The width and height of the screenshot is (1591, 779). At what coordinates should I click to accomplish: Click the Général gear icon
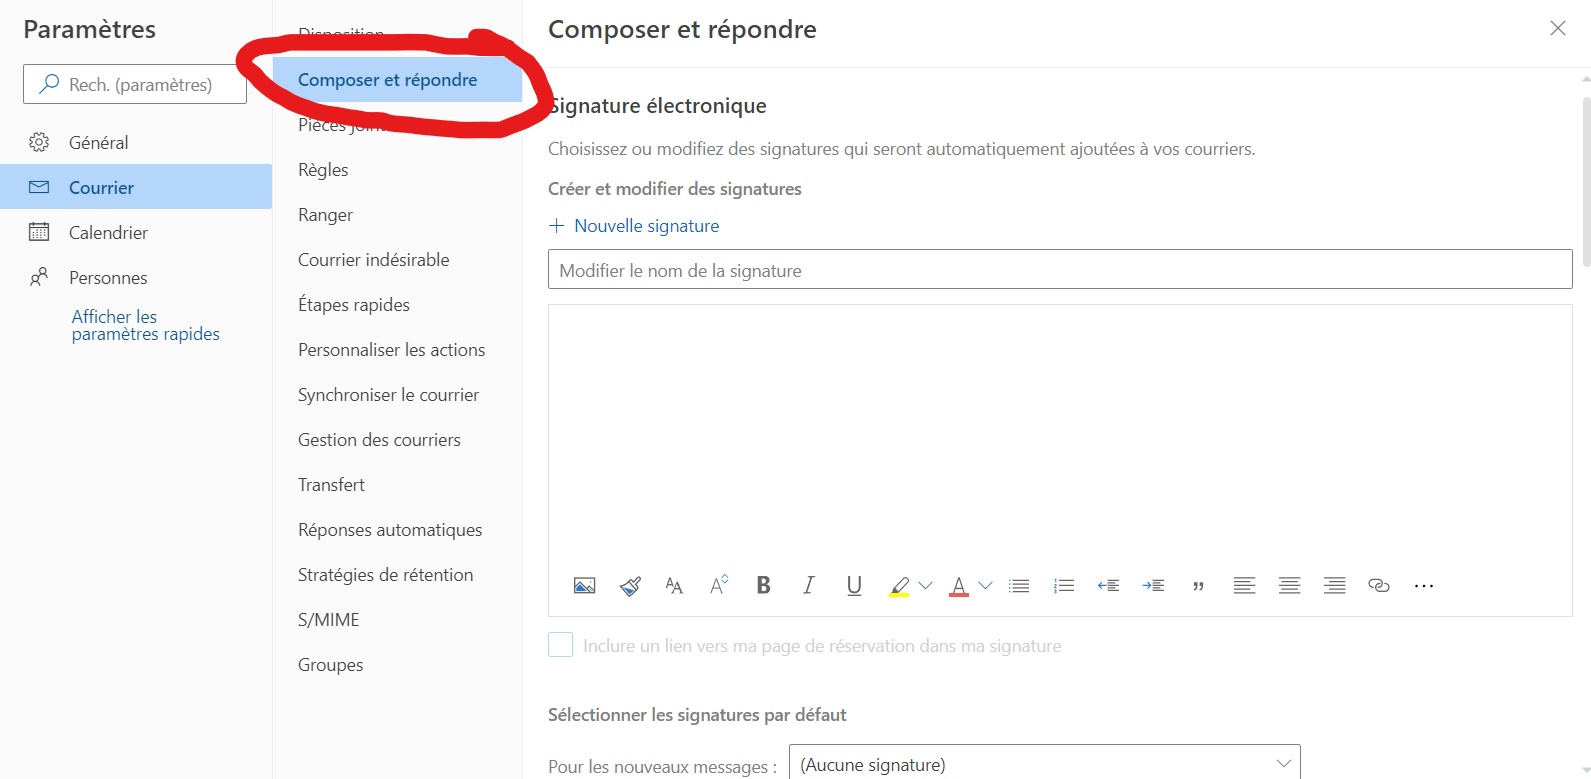click(x=39, y=142)
